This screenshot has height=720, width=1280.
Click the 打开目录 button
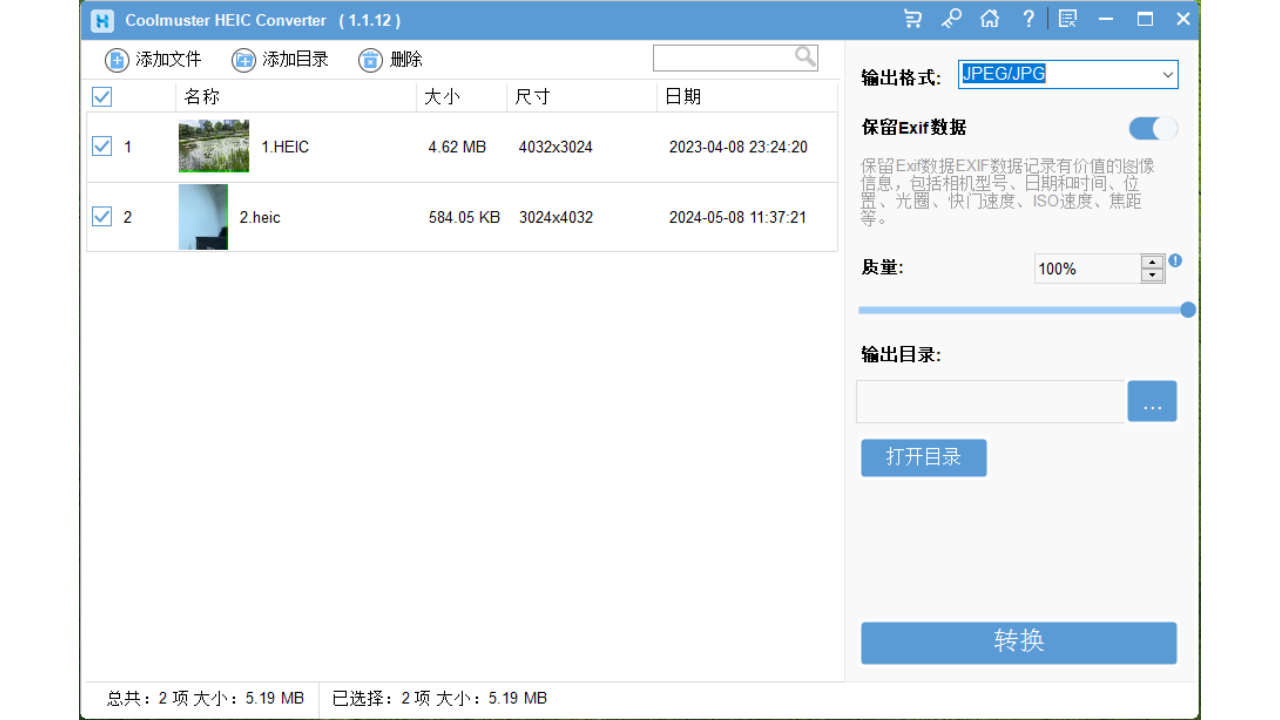[924, 458]
